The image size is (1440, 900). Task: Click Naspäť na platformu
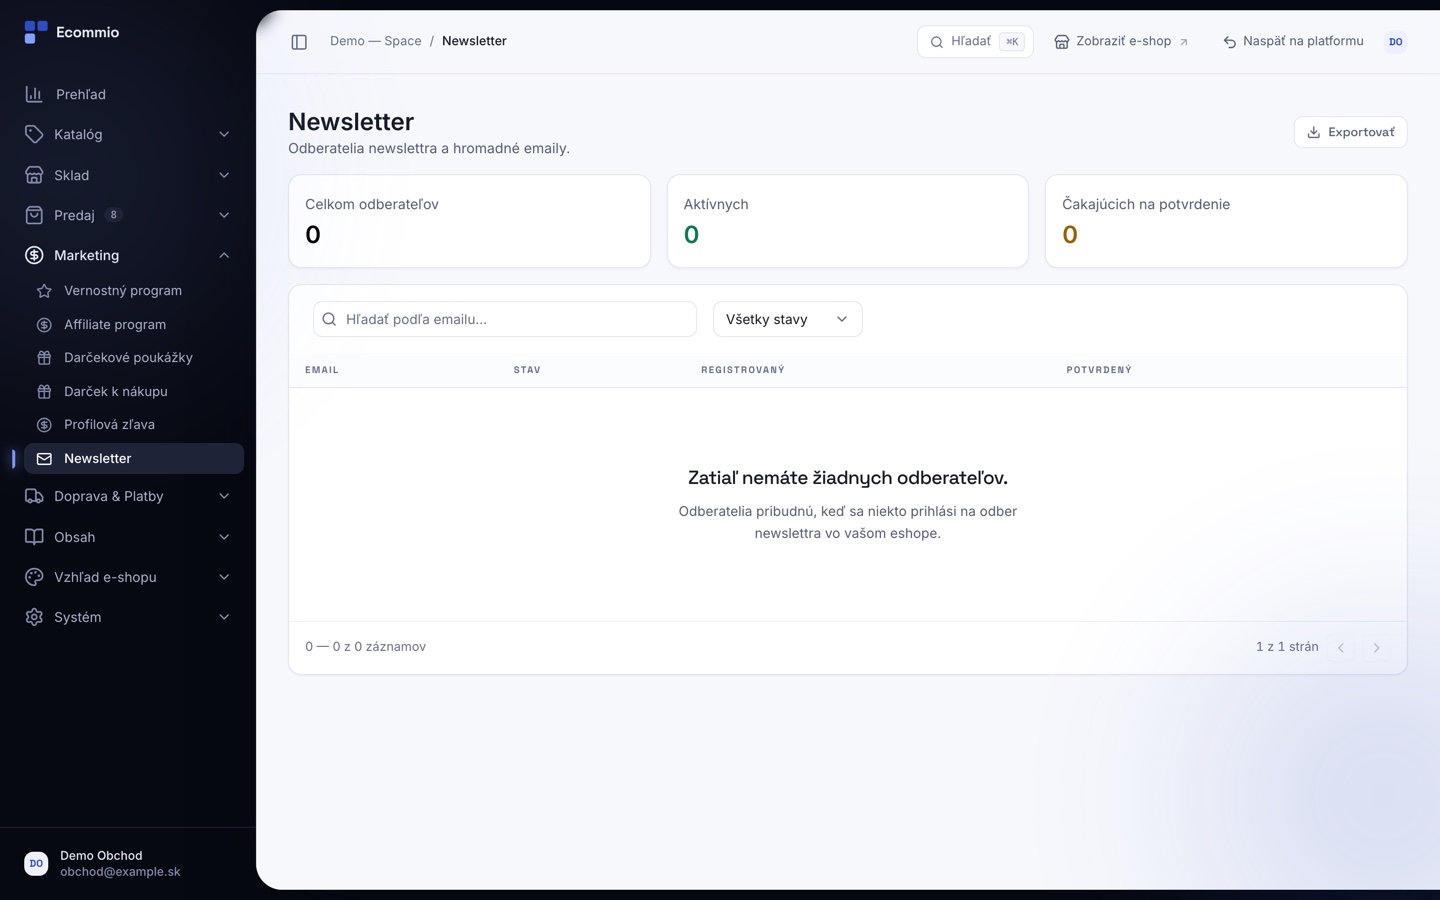click(1293, 42)
